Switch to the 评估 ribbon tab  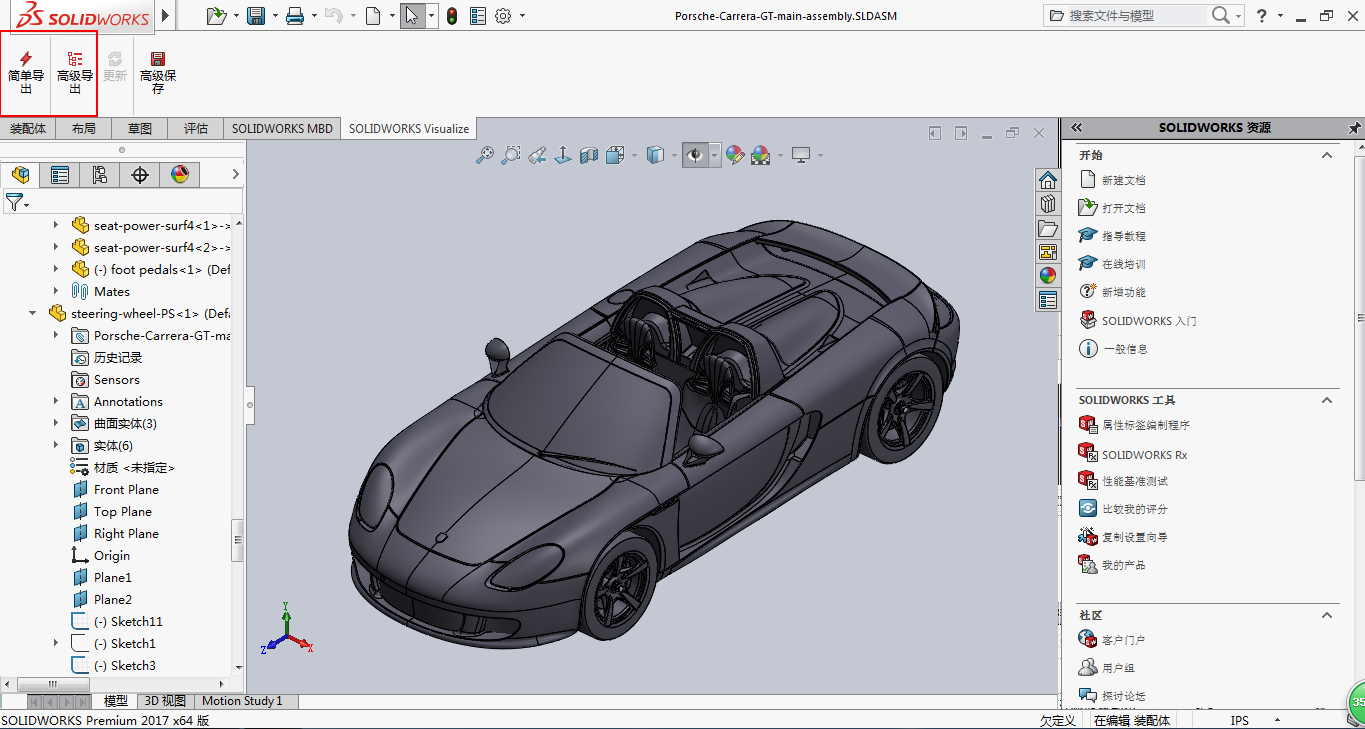[196, 128]
